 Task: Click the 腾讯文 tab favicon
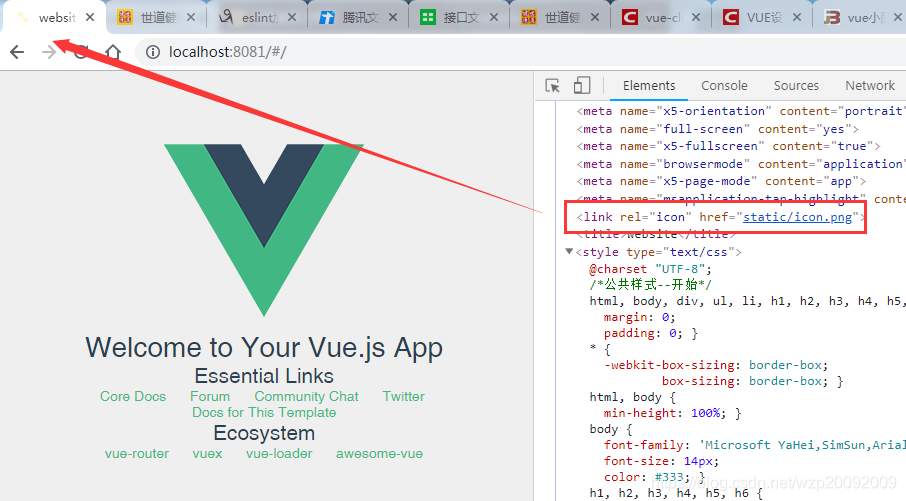(326, 17)
